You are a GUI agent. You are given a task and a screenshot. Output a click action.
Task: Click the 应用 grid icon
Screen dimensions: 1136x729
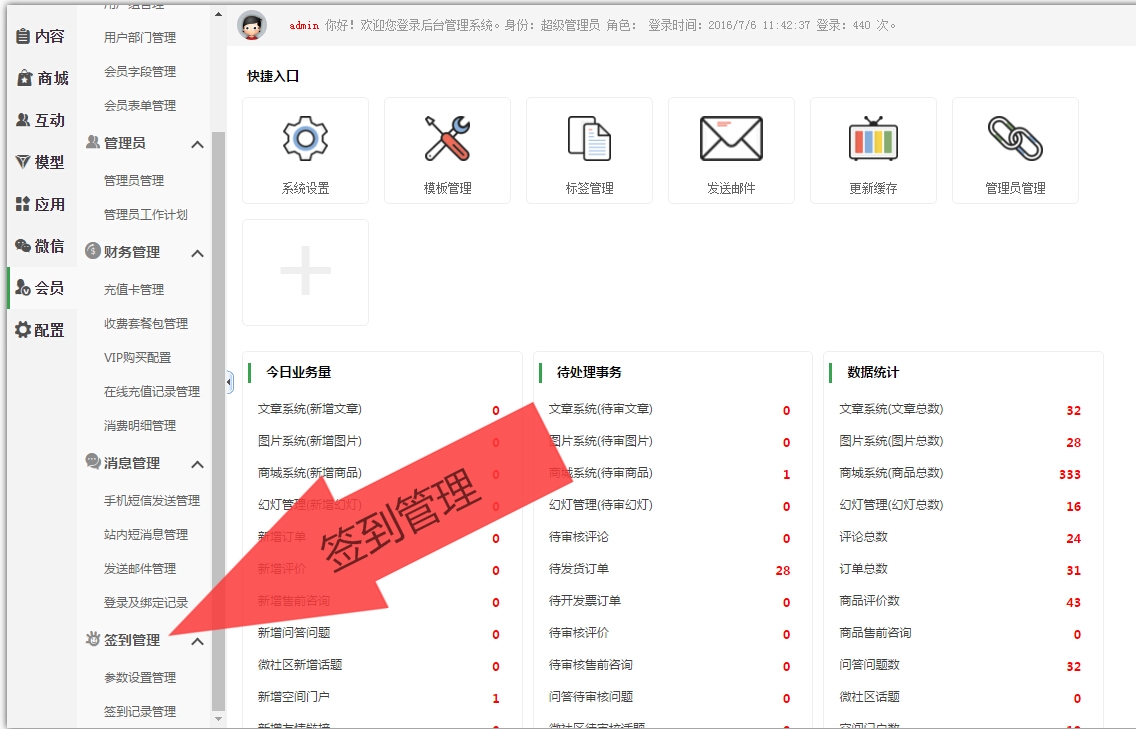point(23,204)
